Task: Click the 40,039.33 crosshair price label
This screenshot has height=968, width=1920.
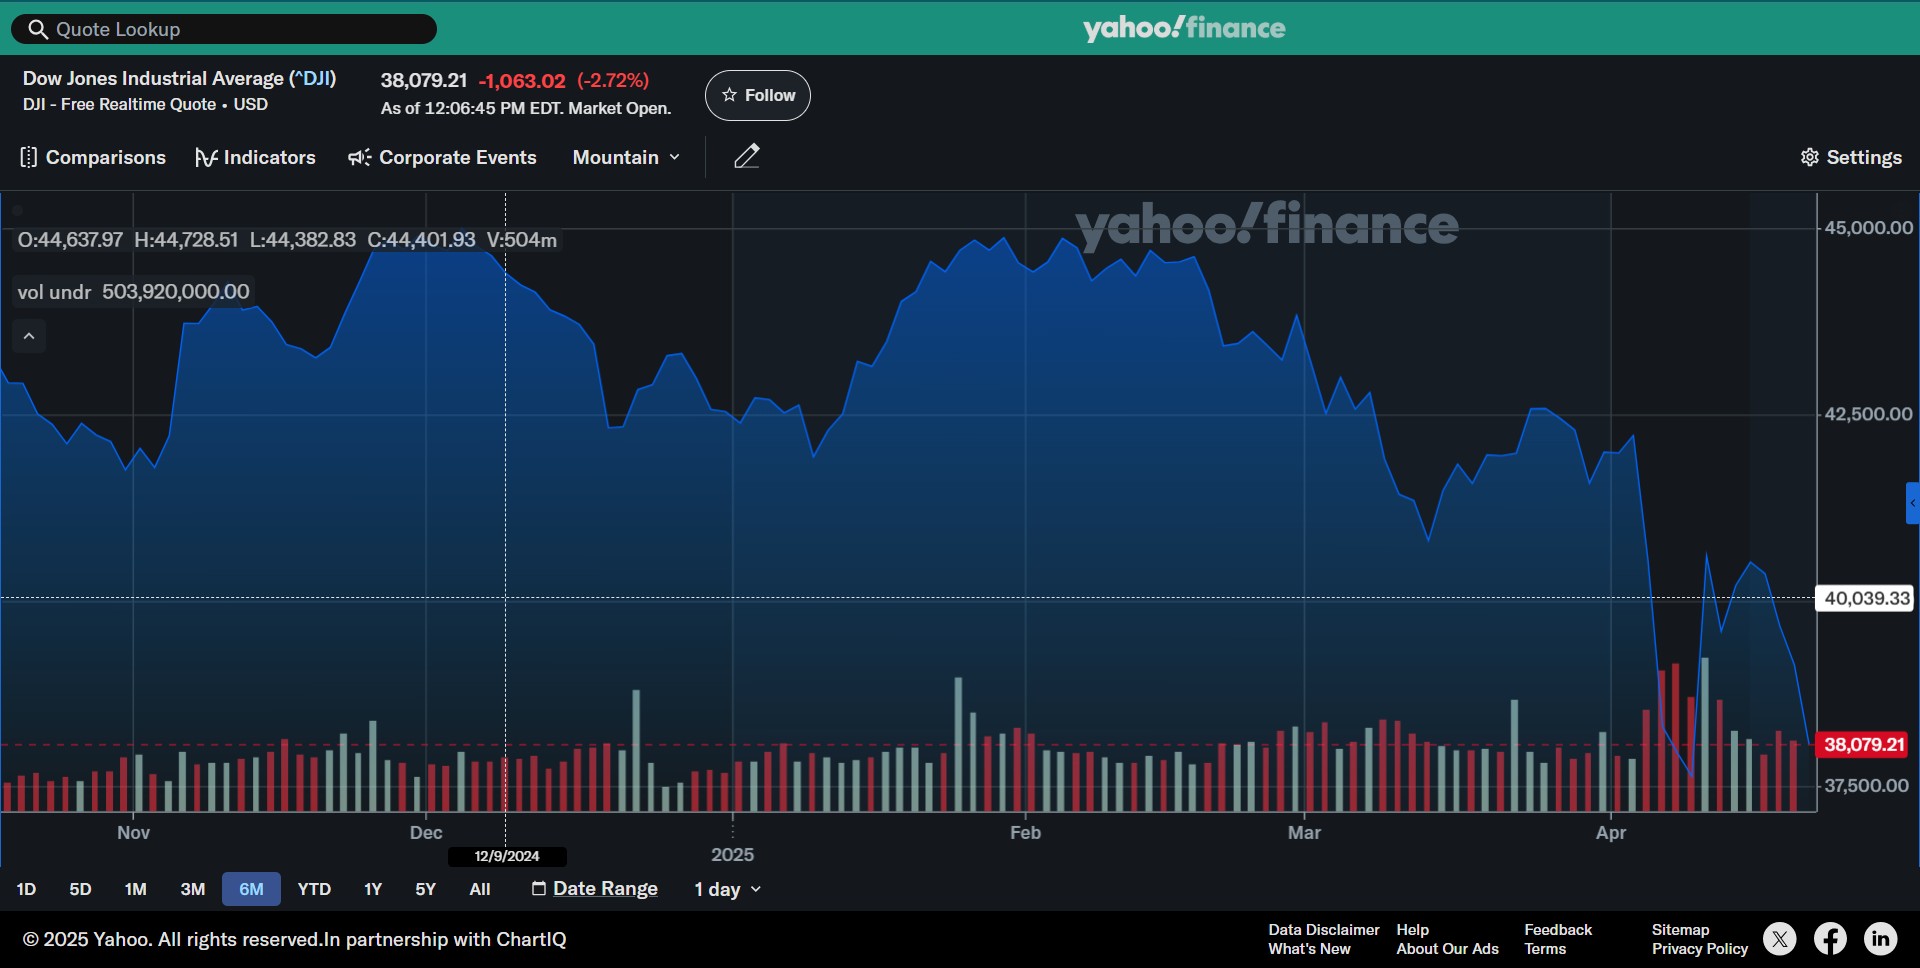Action: (1865, 598)
